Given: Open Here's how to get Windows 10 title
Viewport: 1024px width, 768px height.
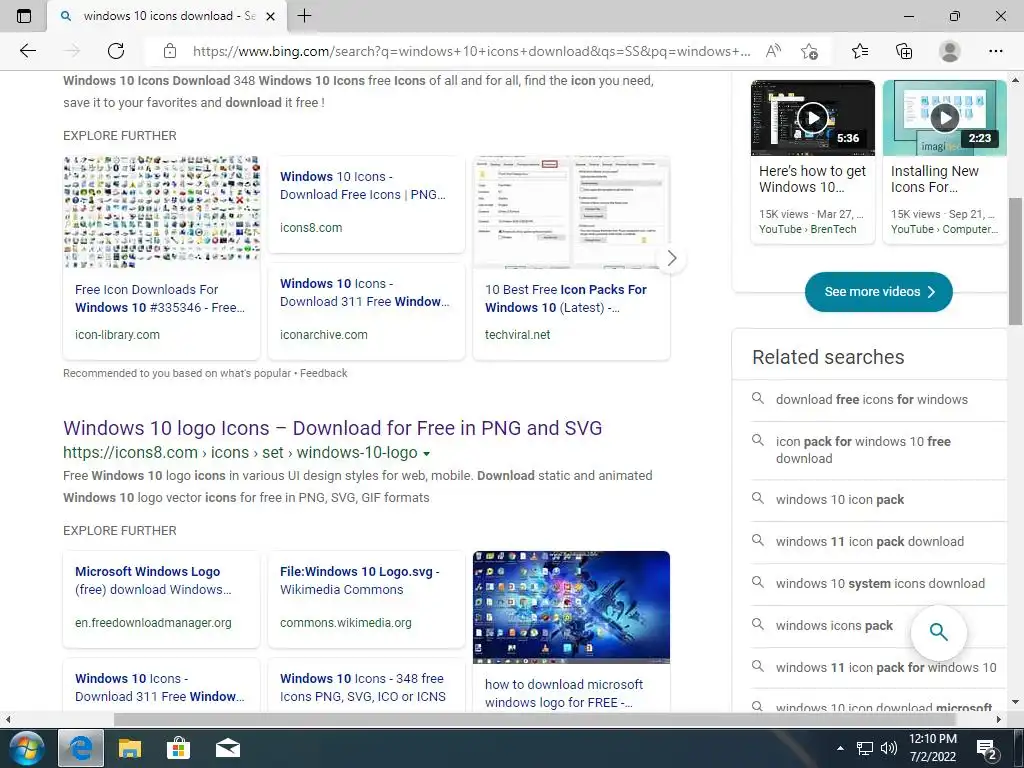Looking at the screenshot, I should click(812, 179).
